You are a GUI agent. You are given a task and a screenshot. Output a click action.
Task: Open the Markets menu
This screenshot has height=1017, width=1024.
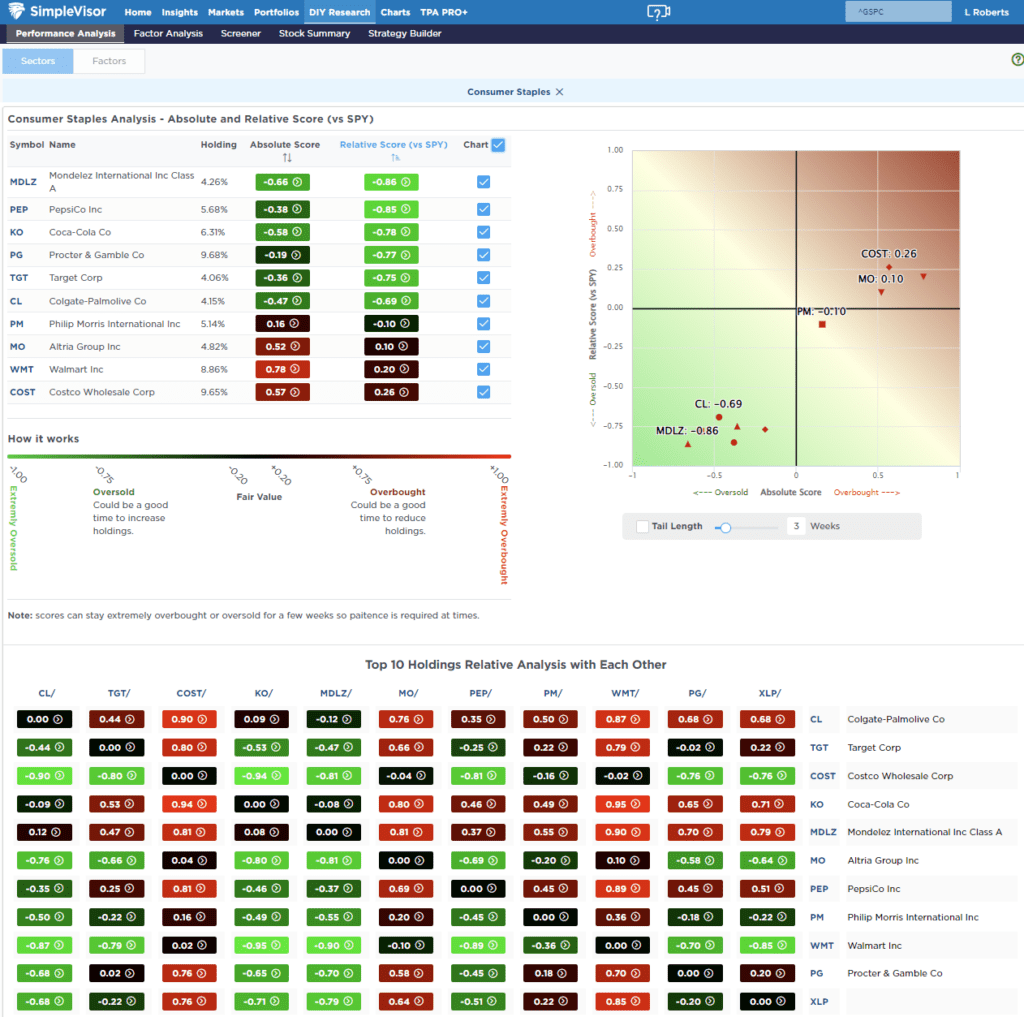click(226, 13)
